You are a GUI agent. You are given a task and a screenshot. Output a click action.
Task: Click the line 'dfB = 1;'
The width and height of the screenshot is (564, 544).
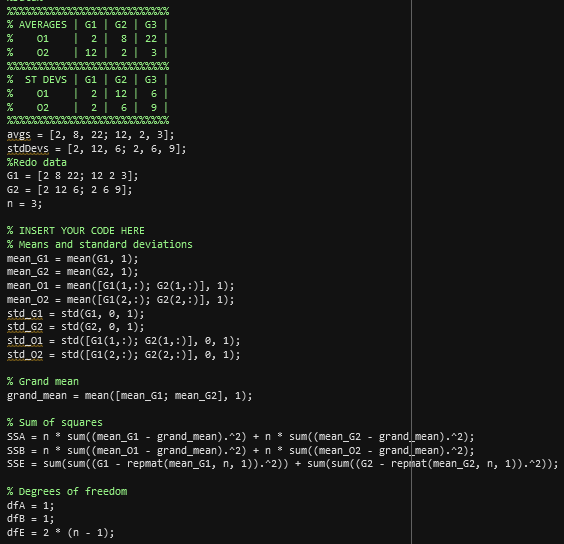pyautogui.click(x=31, y=519)
